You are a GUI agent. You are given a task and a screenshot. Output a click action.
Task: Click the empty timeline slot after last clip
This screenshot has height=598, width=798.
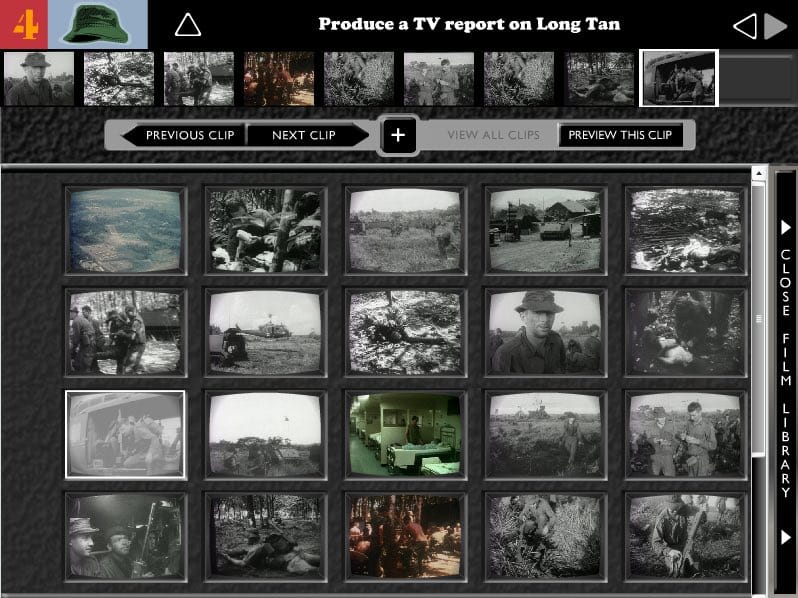(756, 79)
